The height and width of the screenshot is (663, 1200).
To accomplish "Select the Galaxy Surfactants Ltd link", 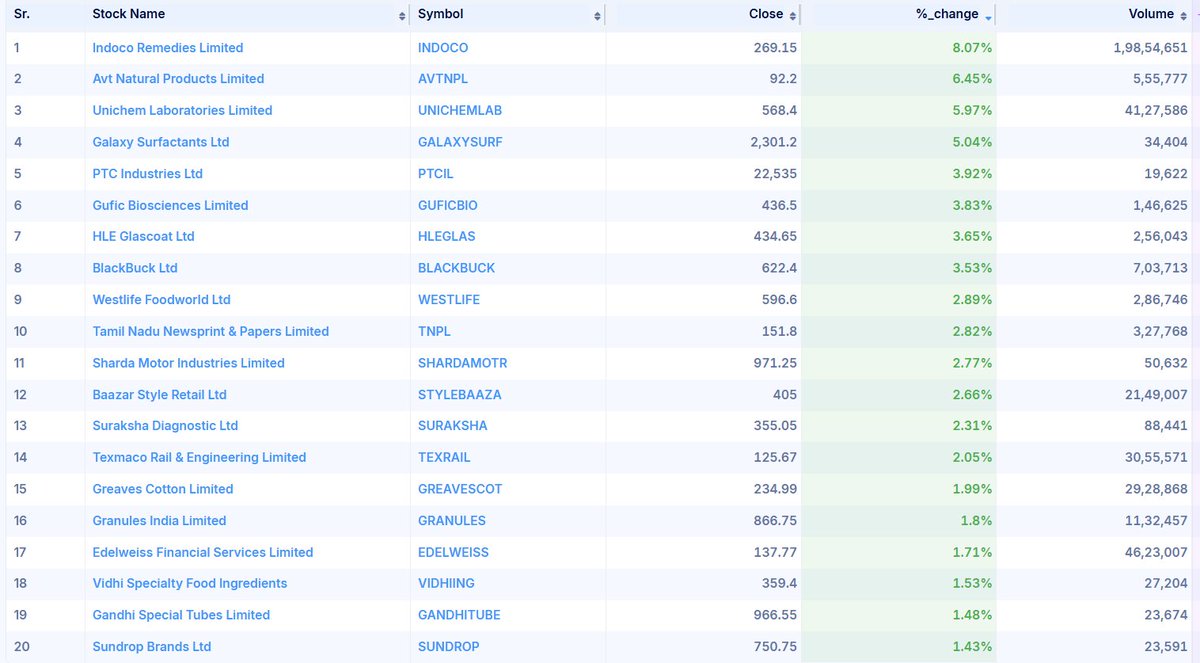I will [161, 142].
